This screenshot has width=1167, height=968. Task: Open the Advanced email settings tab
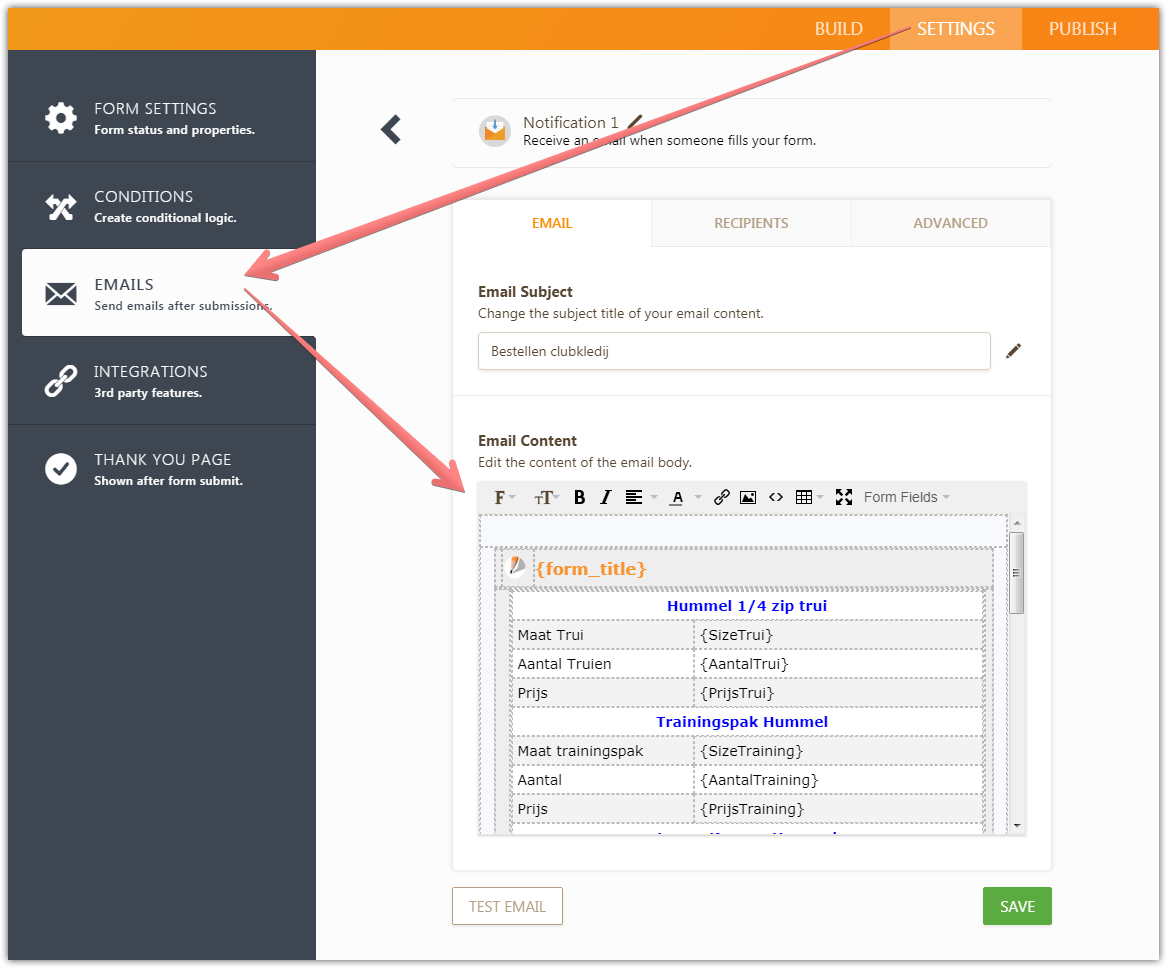[949, 222]
